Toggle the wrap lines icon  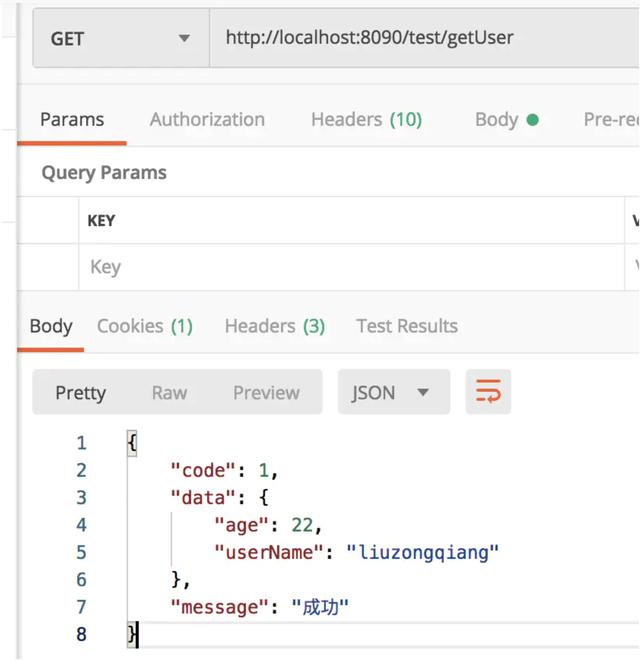[488, 392]
